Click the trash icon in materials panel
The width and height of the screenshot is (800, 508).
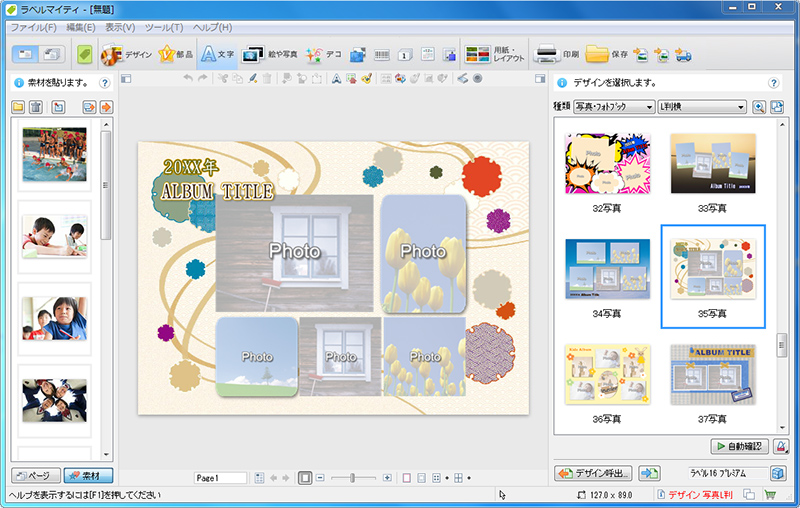pos(36,107)
